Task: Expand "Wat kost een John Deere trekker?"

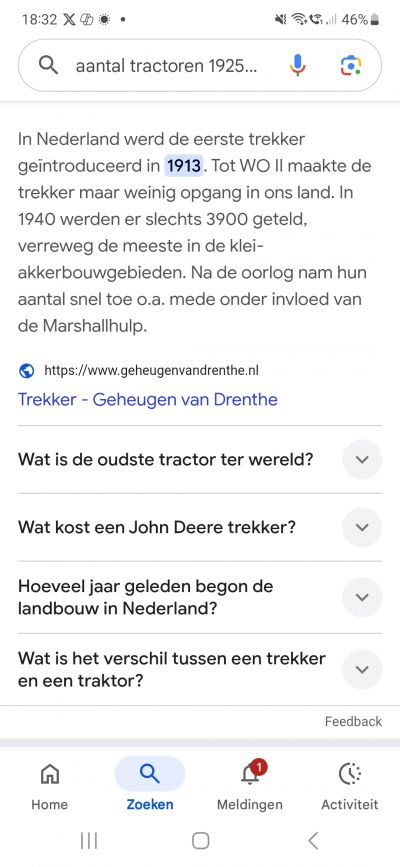Action: [200, 527]
